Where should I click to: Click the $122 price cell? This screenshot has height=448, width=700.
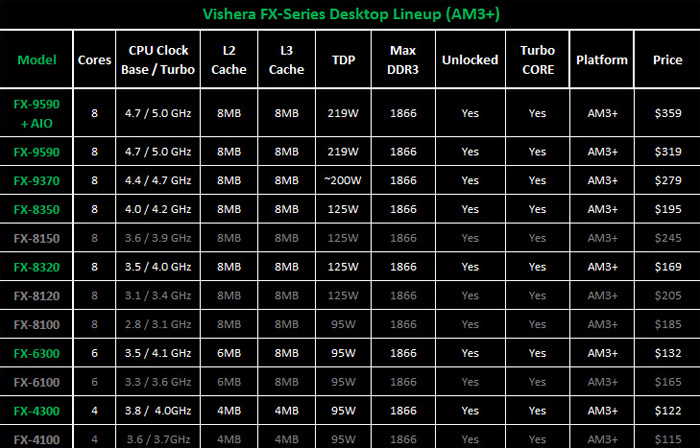click(668, 411)
